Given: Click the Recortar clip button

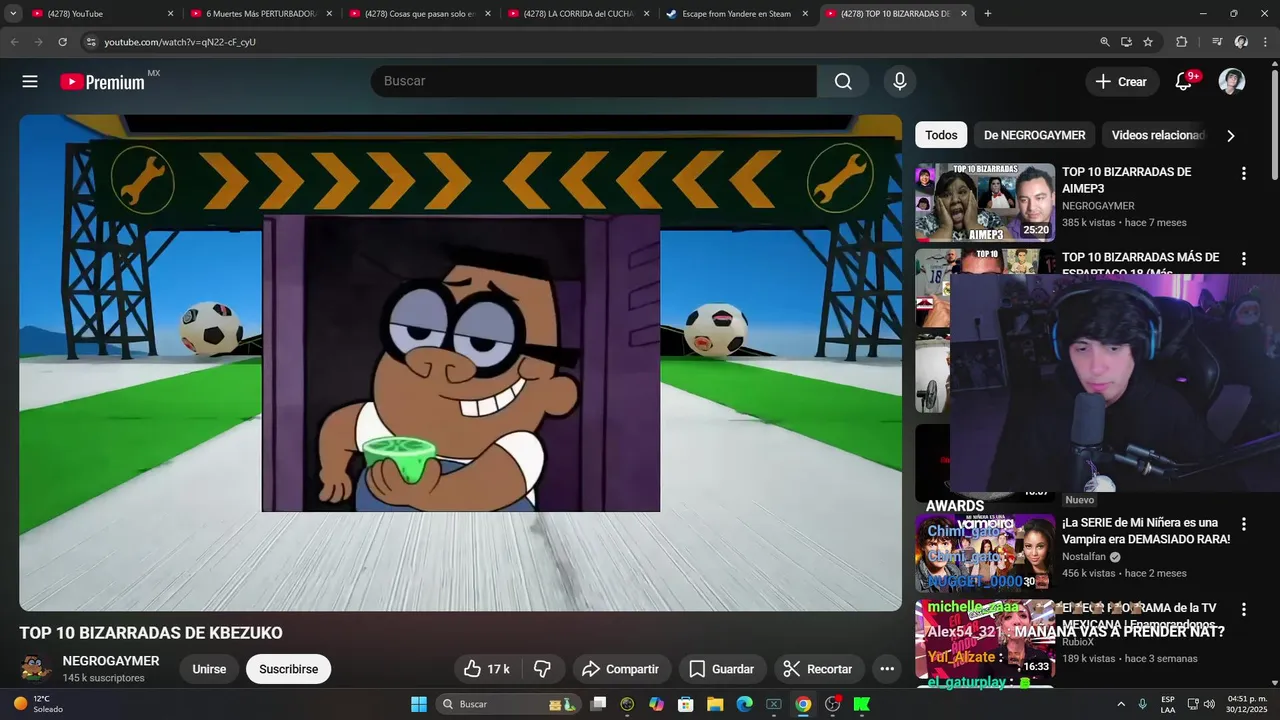Looking at the screenshot, I should [x=818, y=669].
